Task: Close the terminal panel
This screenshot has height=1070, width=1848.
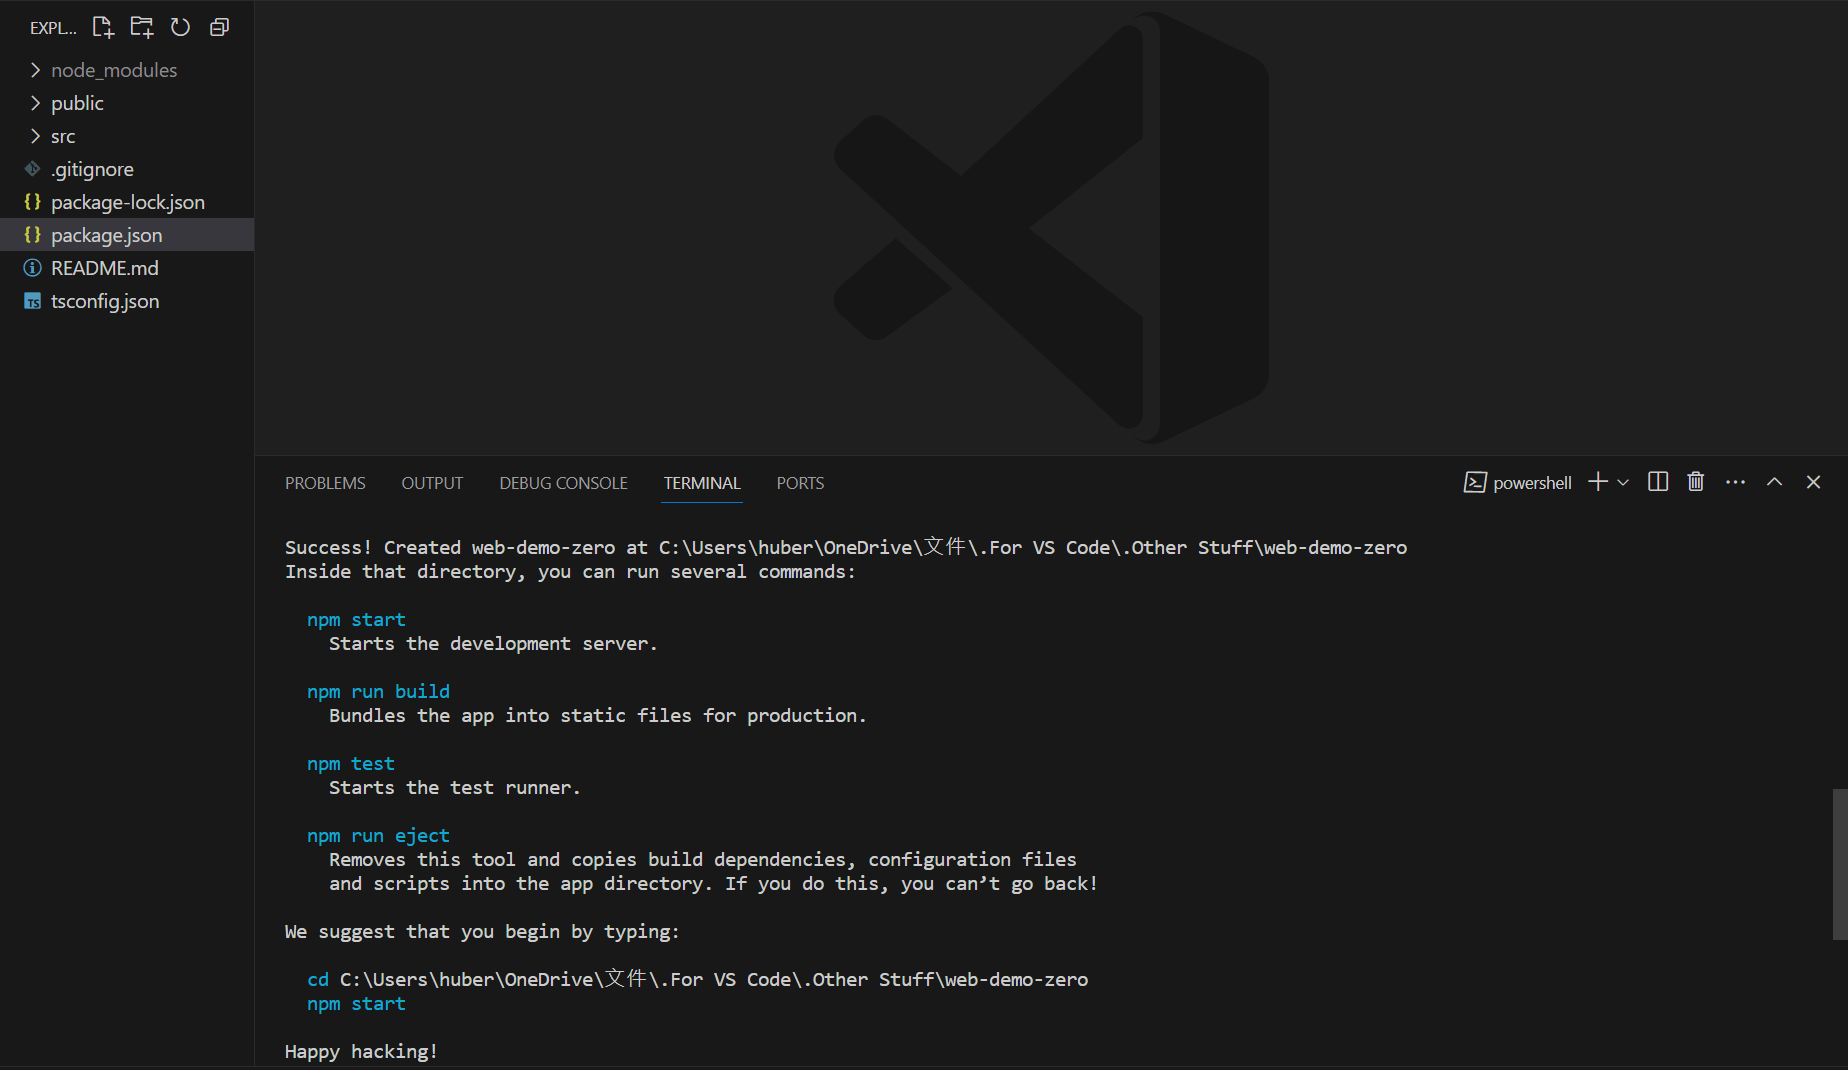Action: pyautogui.click(x=1813, y=482)
